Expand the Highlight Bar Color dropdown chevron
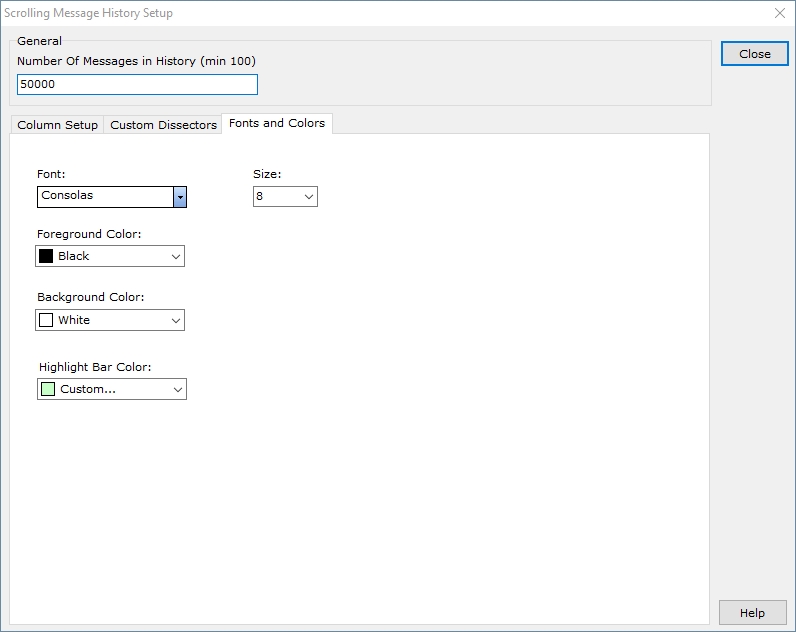Screen dimensions: 796x632 pos(177,390)
